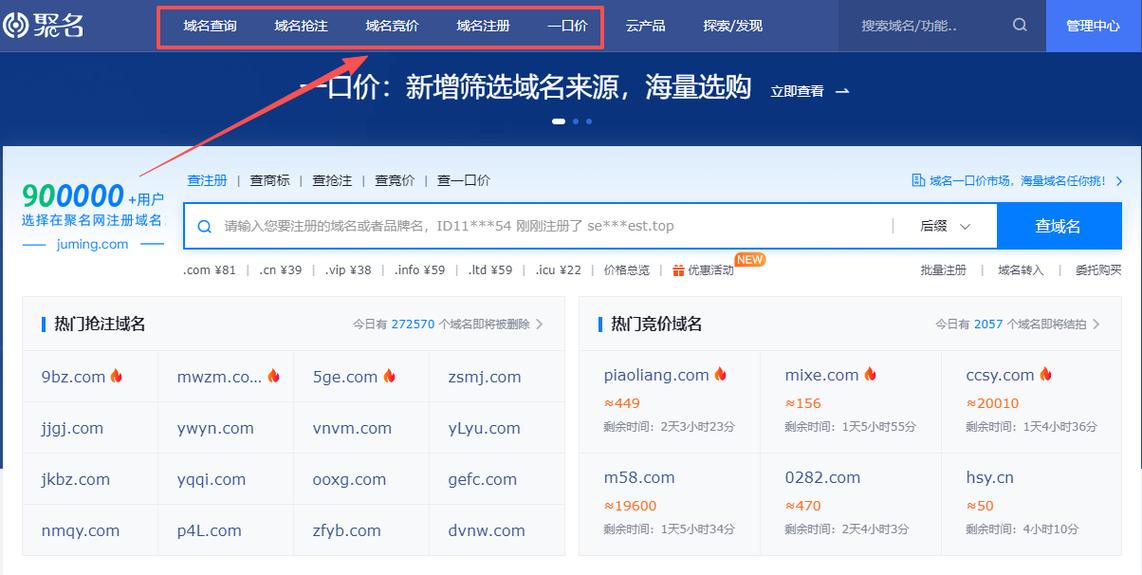The image size is (1142, 575).
Task: Select the 查抢注 tab
Action: pyautogui.click(x=332, y=180)
